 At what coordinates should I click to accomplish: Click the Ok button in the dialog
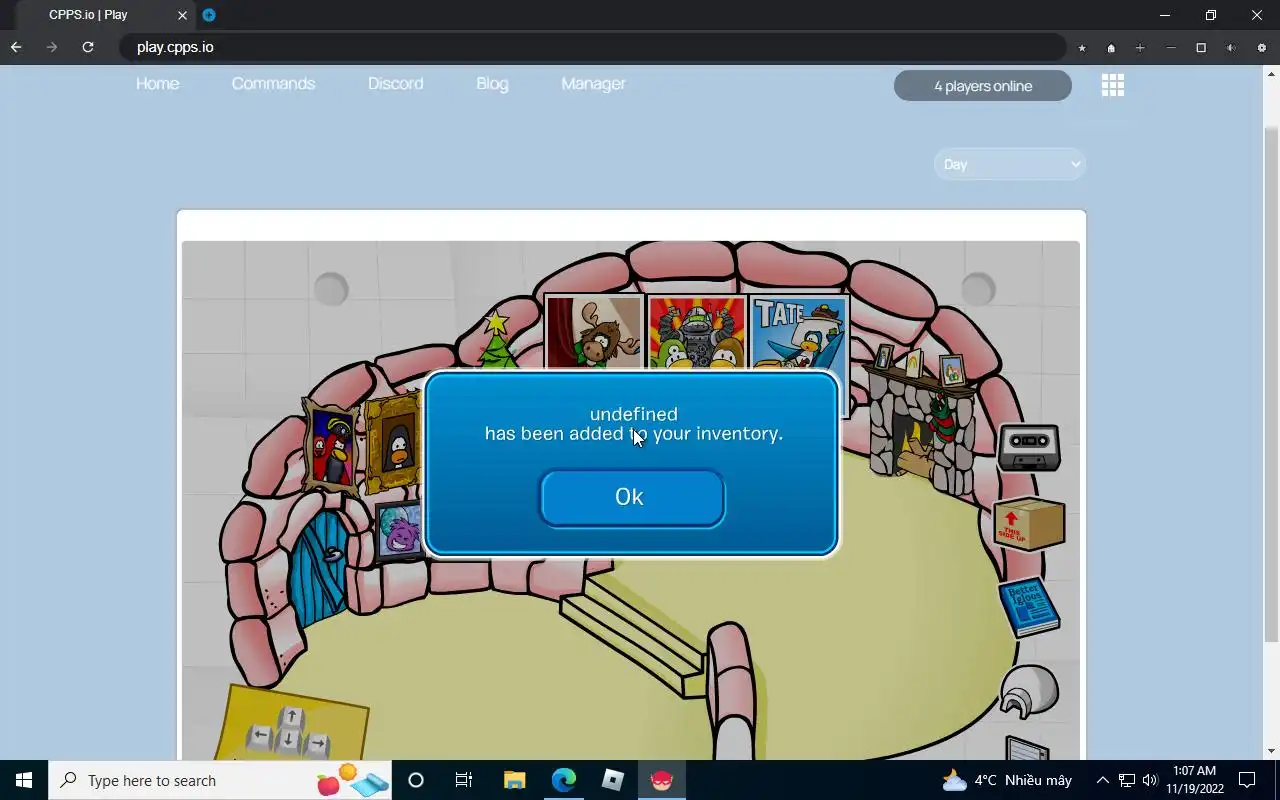click(632, 497)
